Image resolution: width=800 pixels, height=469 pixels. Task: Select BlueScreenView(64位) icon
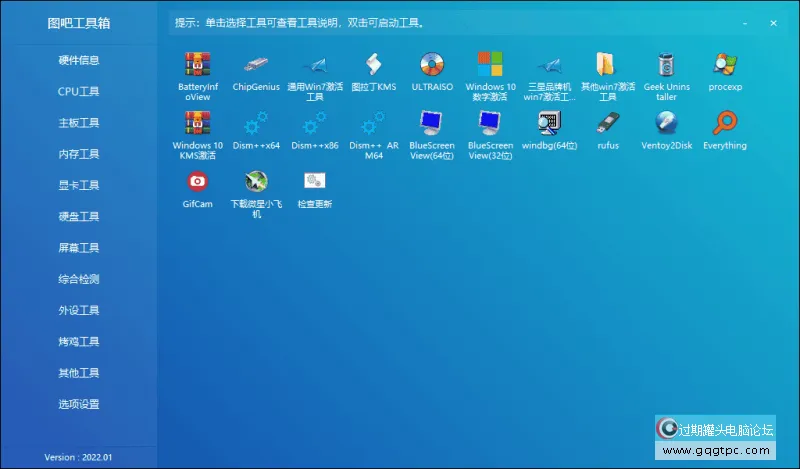(x=432, y=123)
